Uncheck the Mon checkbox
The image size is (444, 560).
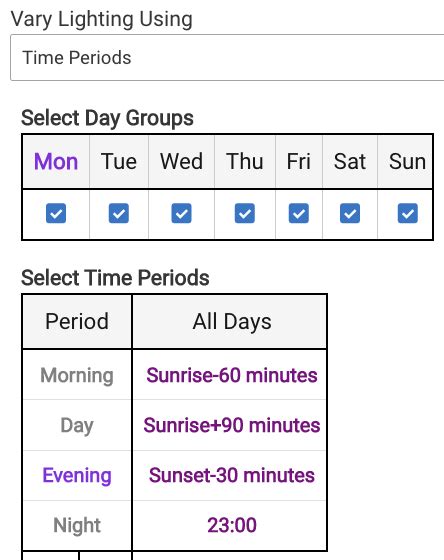click(x=56, y=213)
